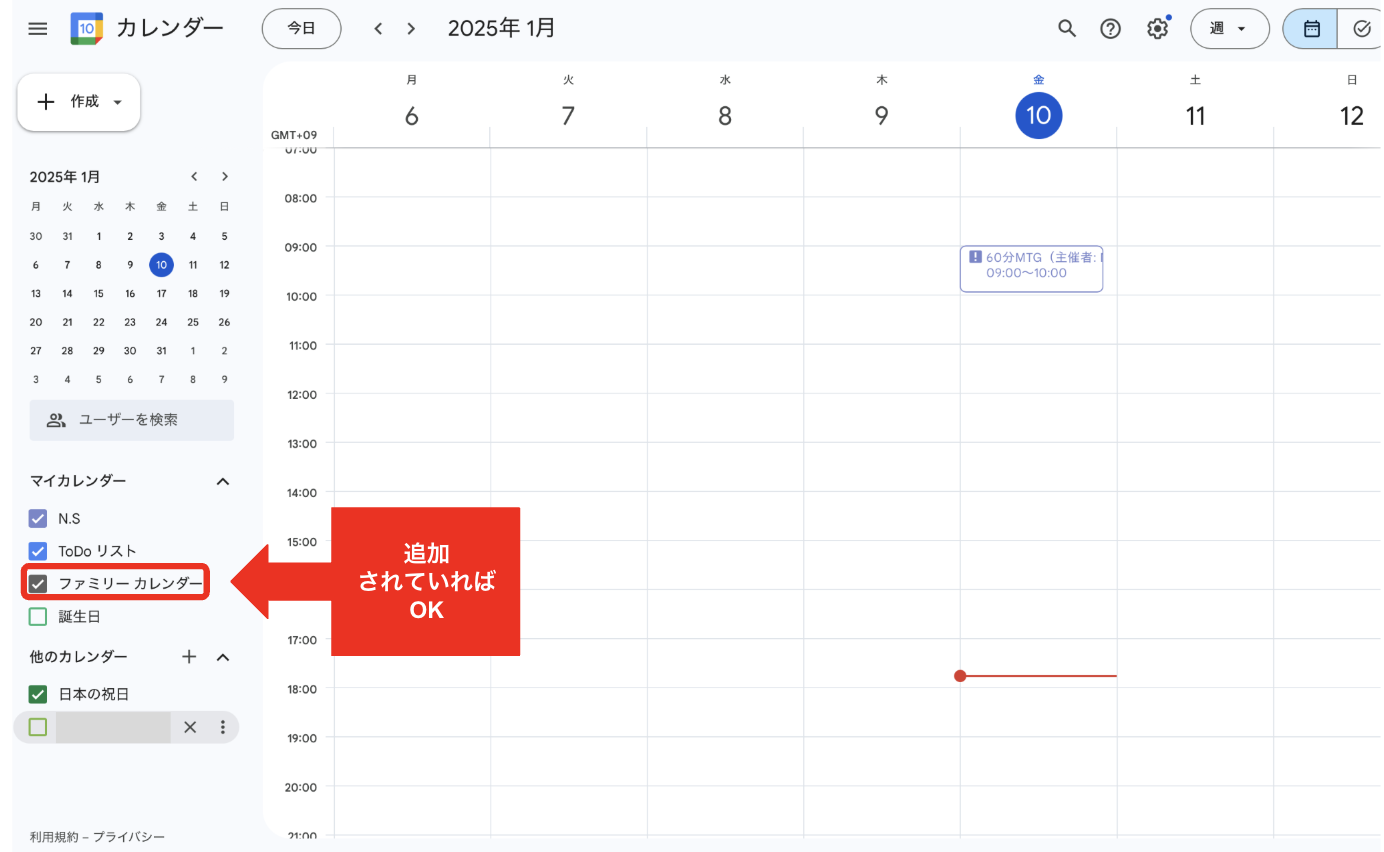This screenshot has width=1384, height=852.
Task: Click the ユーザーを検索 search field
Action: 132,420
